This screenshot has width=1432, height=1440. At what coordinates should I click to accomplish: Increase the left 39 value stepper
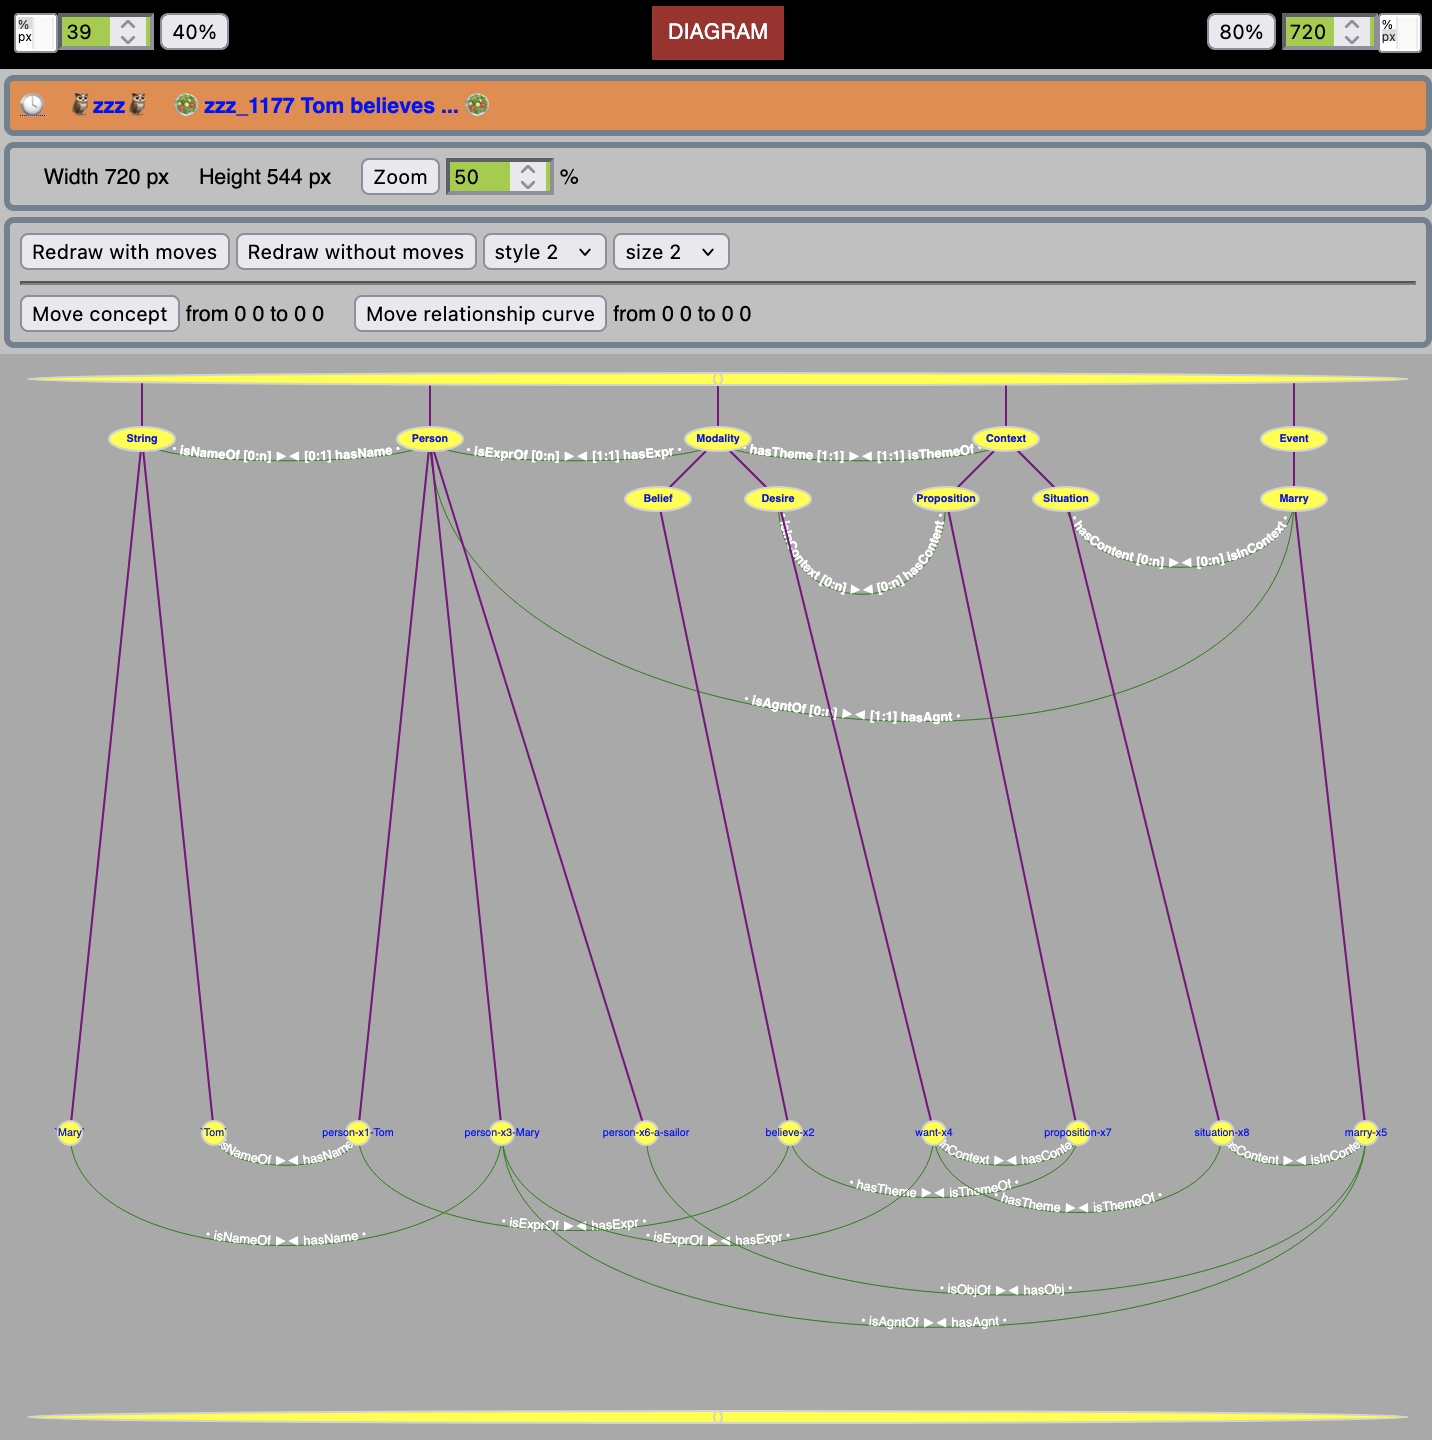click(x=128, y=24)
